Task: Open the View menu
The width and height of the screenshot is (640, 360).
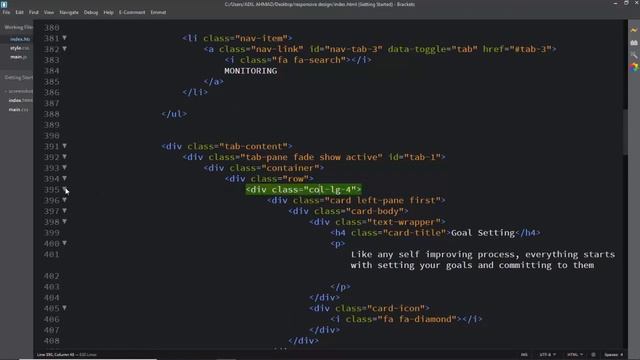Action: tap(49, 12)
